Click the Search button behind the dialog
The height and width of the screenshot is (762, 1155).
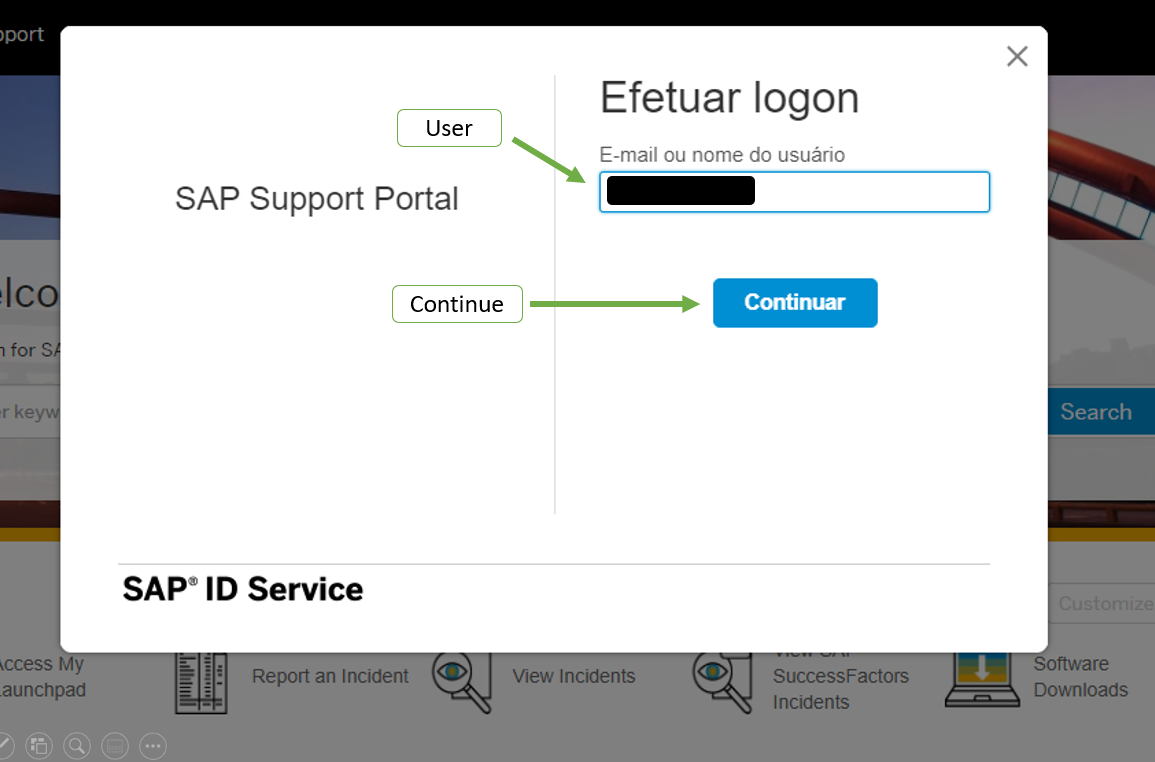(x=1100, y=411)
